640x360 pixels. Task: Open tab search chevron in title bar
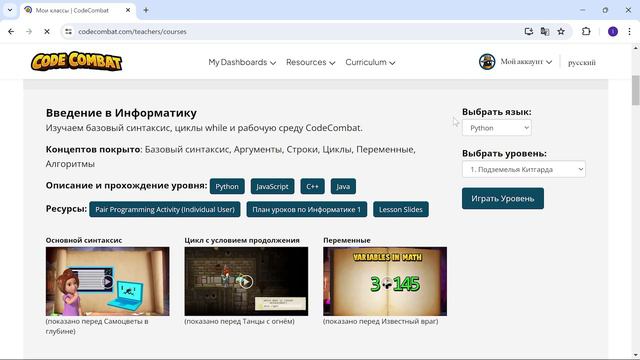pos(10,10)
